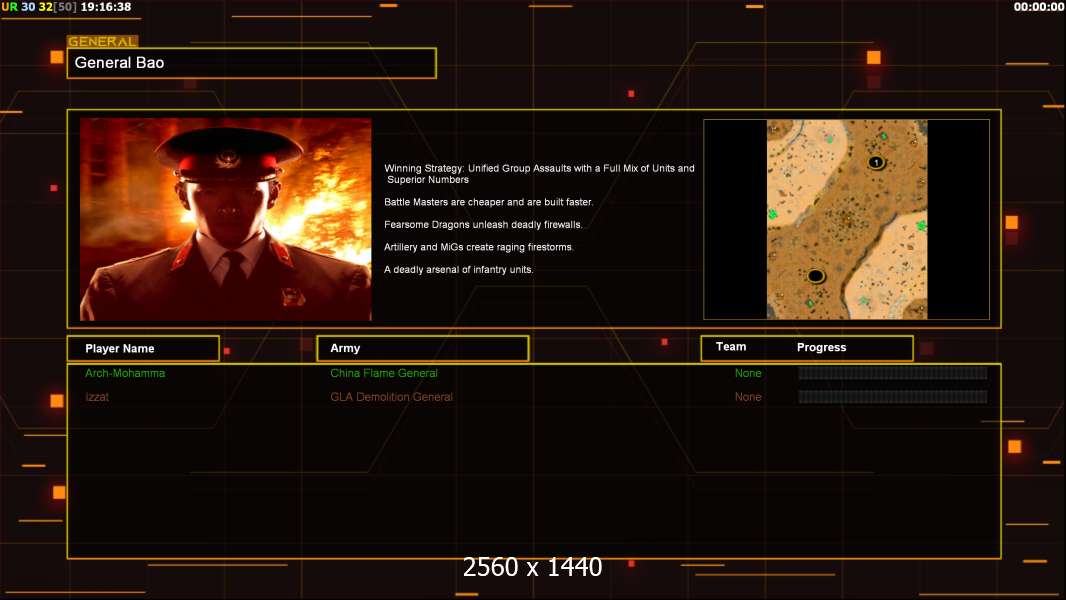Click Izzat's team value None

[748, 397]
